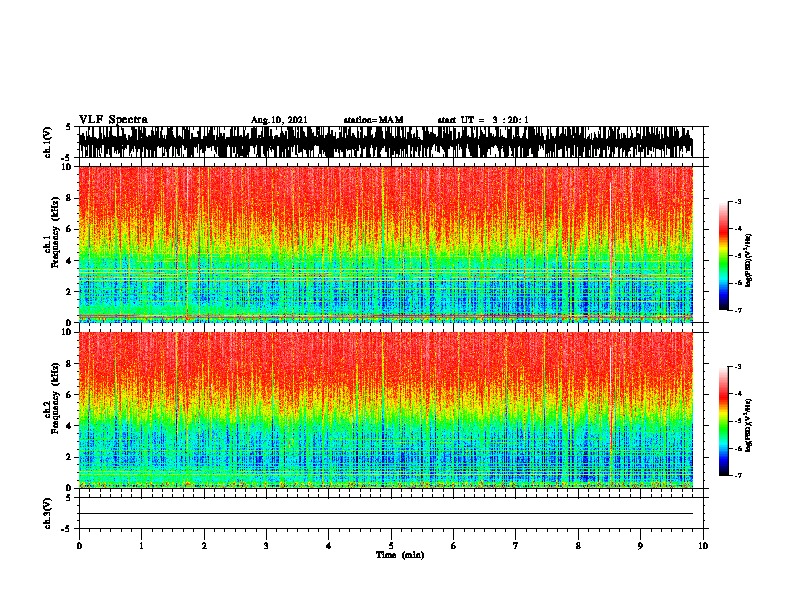792x612 pixels.
Task: Click the ch.2 color bar log PSD unit label
Action: [x=749, y=425]
